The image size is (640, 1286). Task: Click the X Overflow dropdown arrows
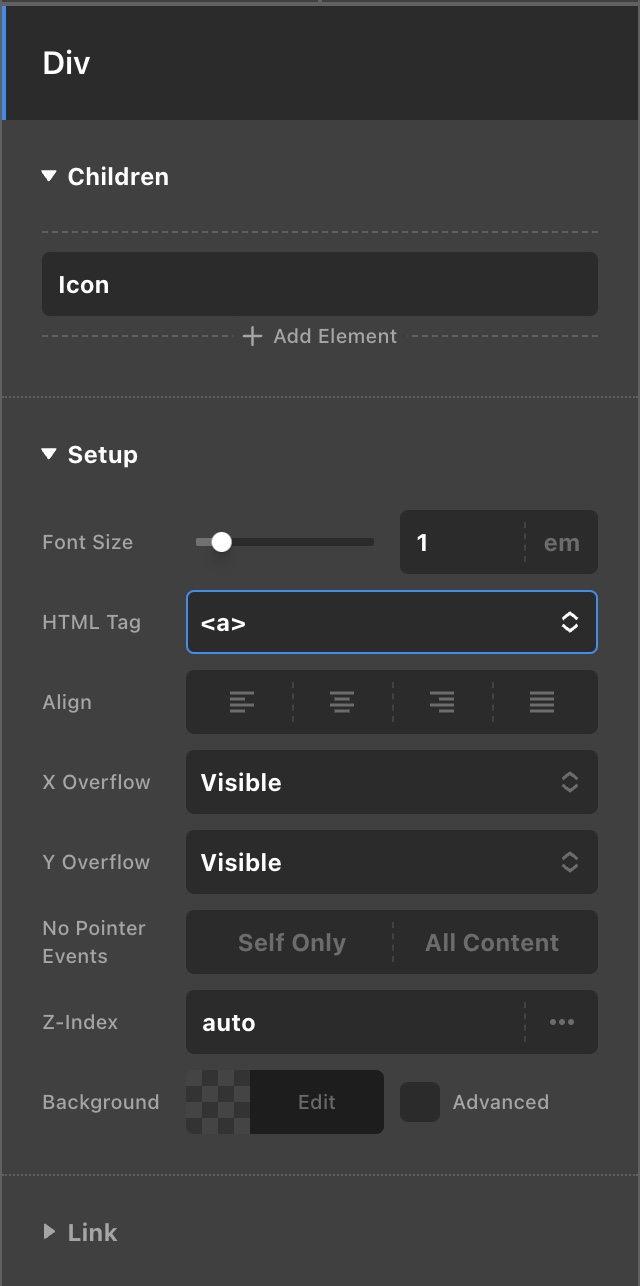[569, 782]
